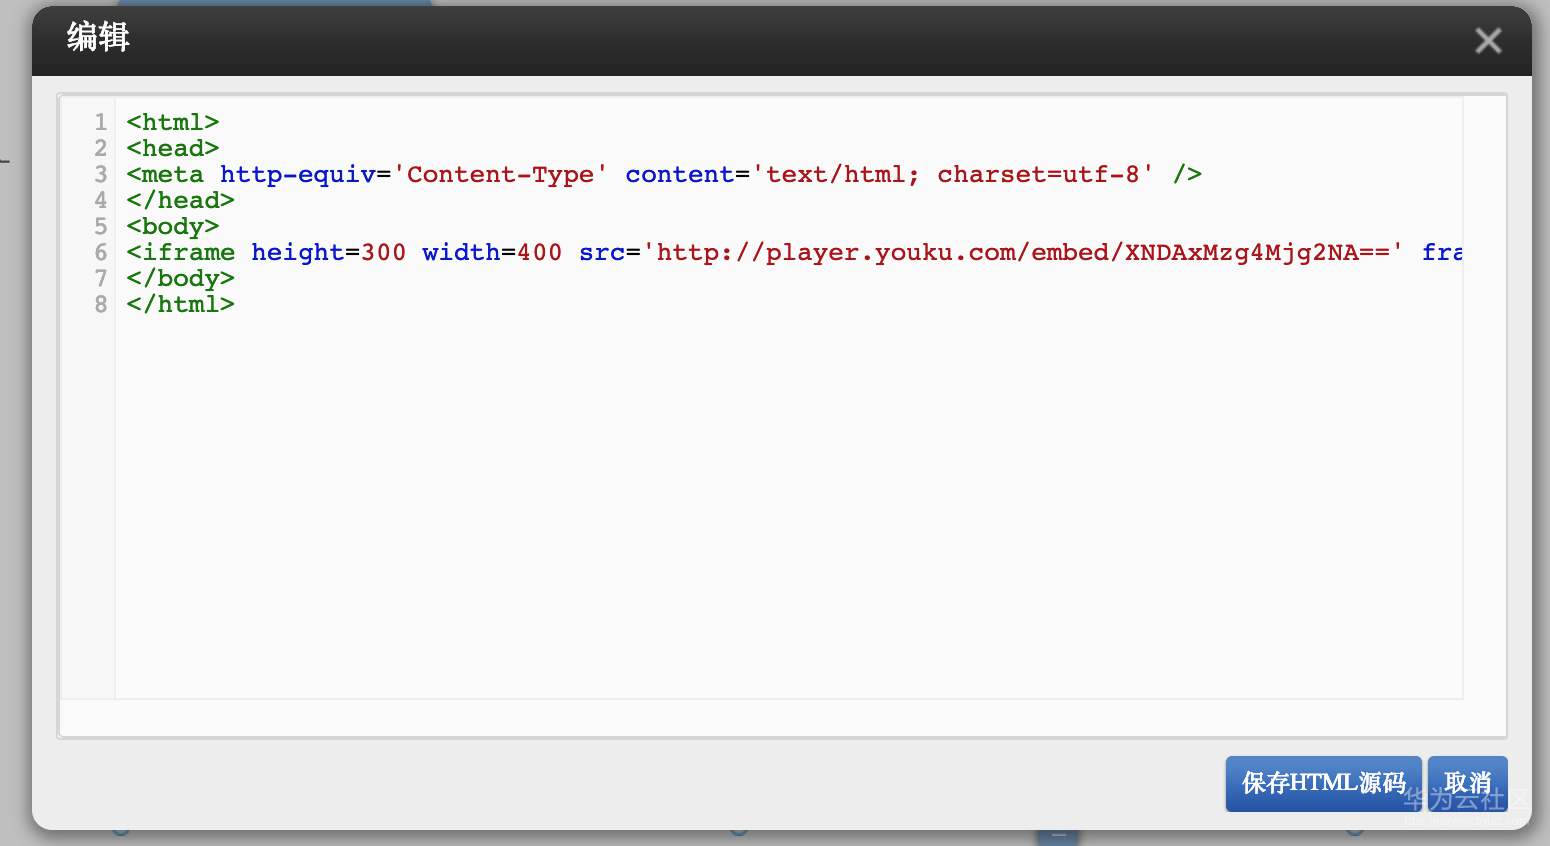Click the opening <head> tag on line 2

(x=172, y=148)
